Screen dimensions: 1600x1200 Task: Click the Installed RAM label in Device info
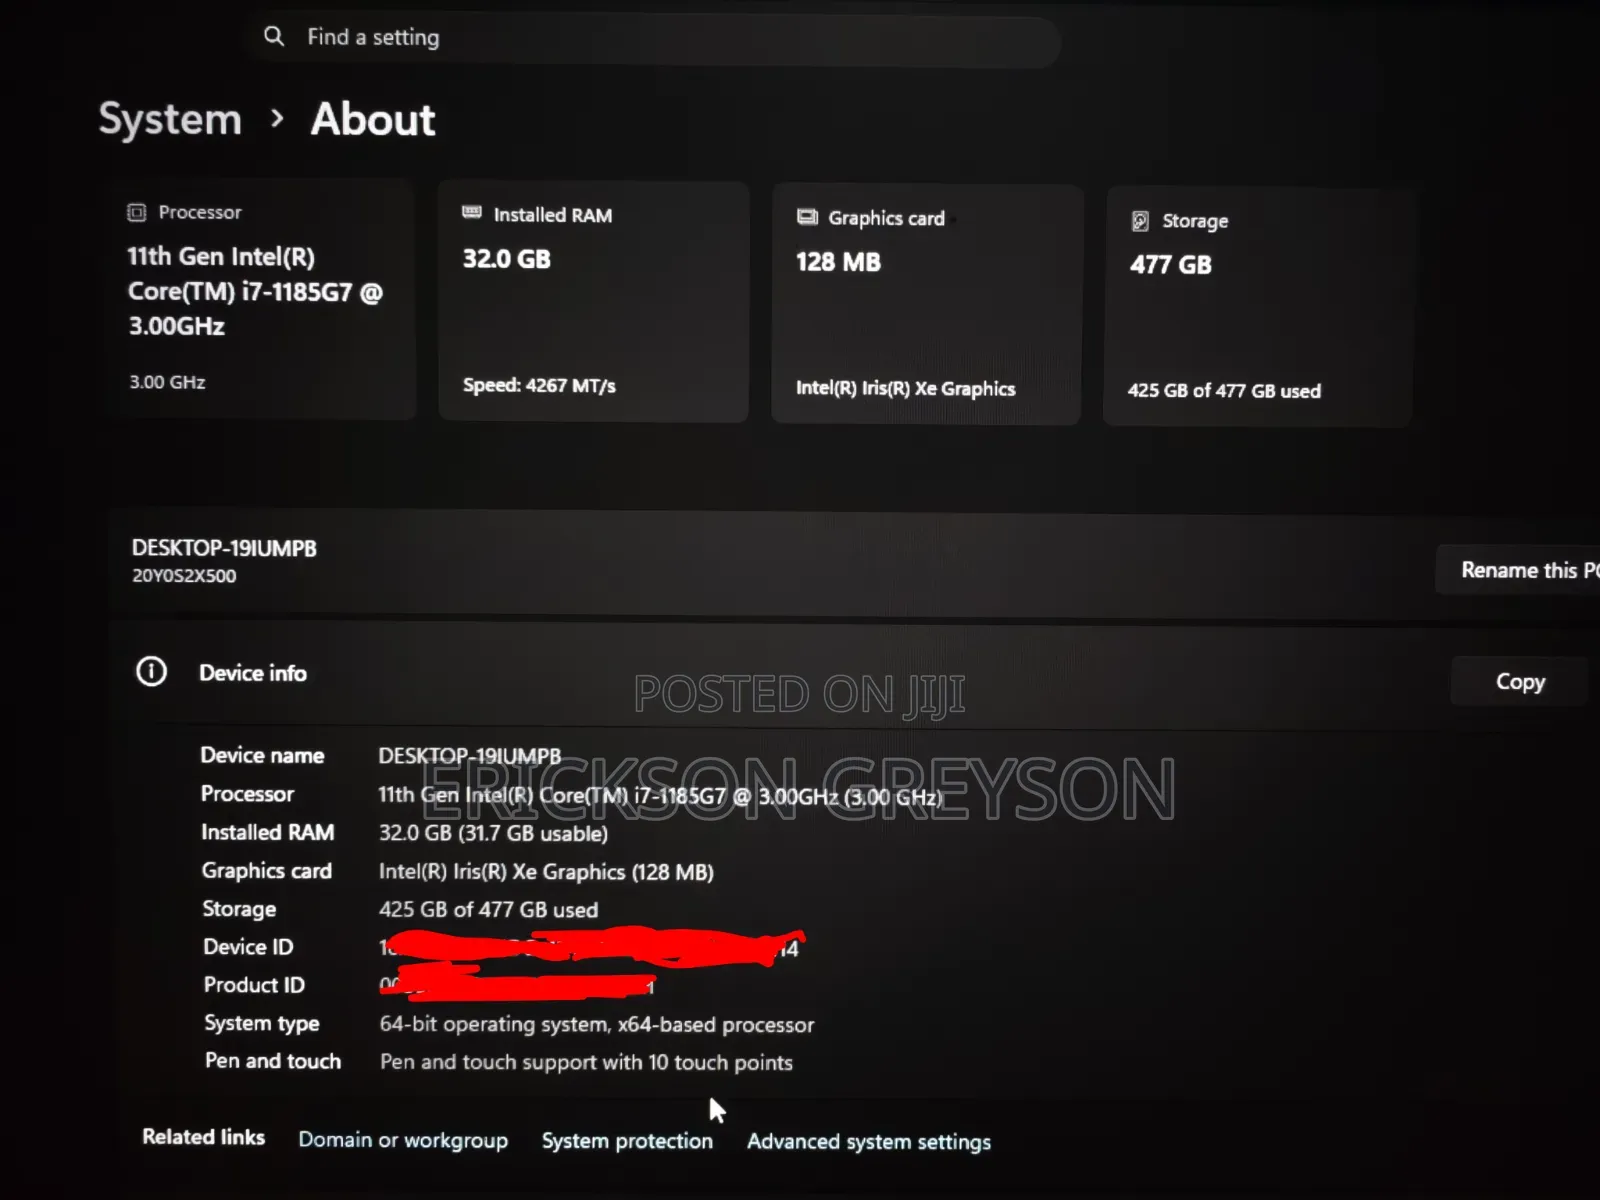(x=267, y=832)
